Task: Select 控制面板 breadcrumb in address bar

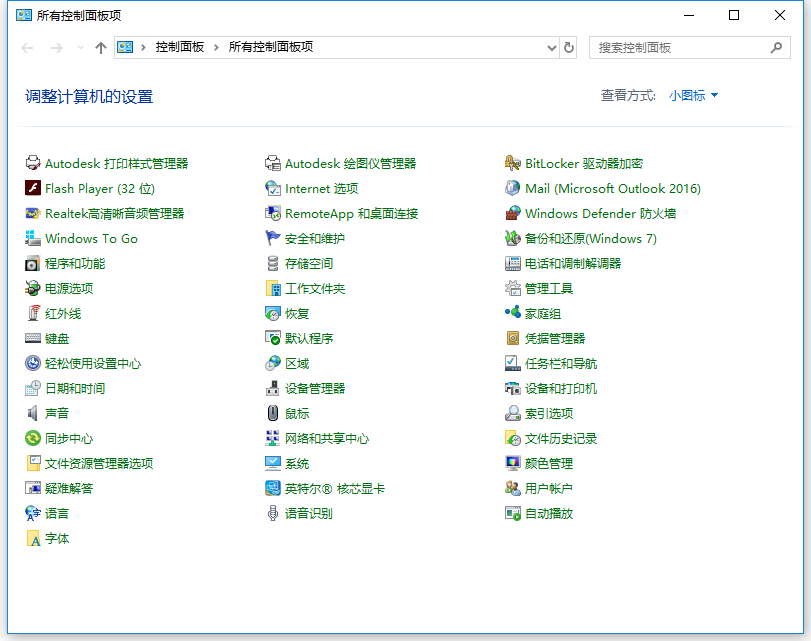Action: click(x=180, y=47)
